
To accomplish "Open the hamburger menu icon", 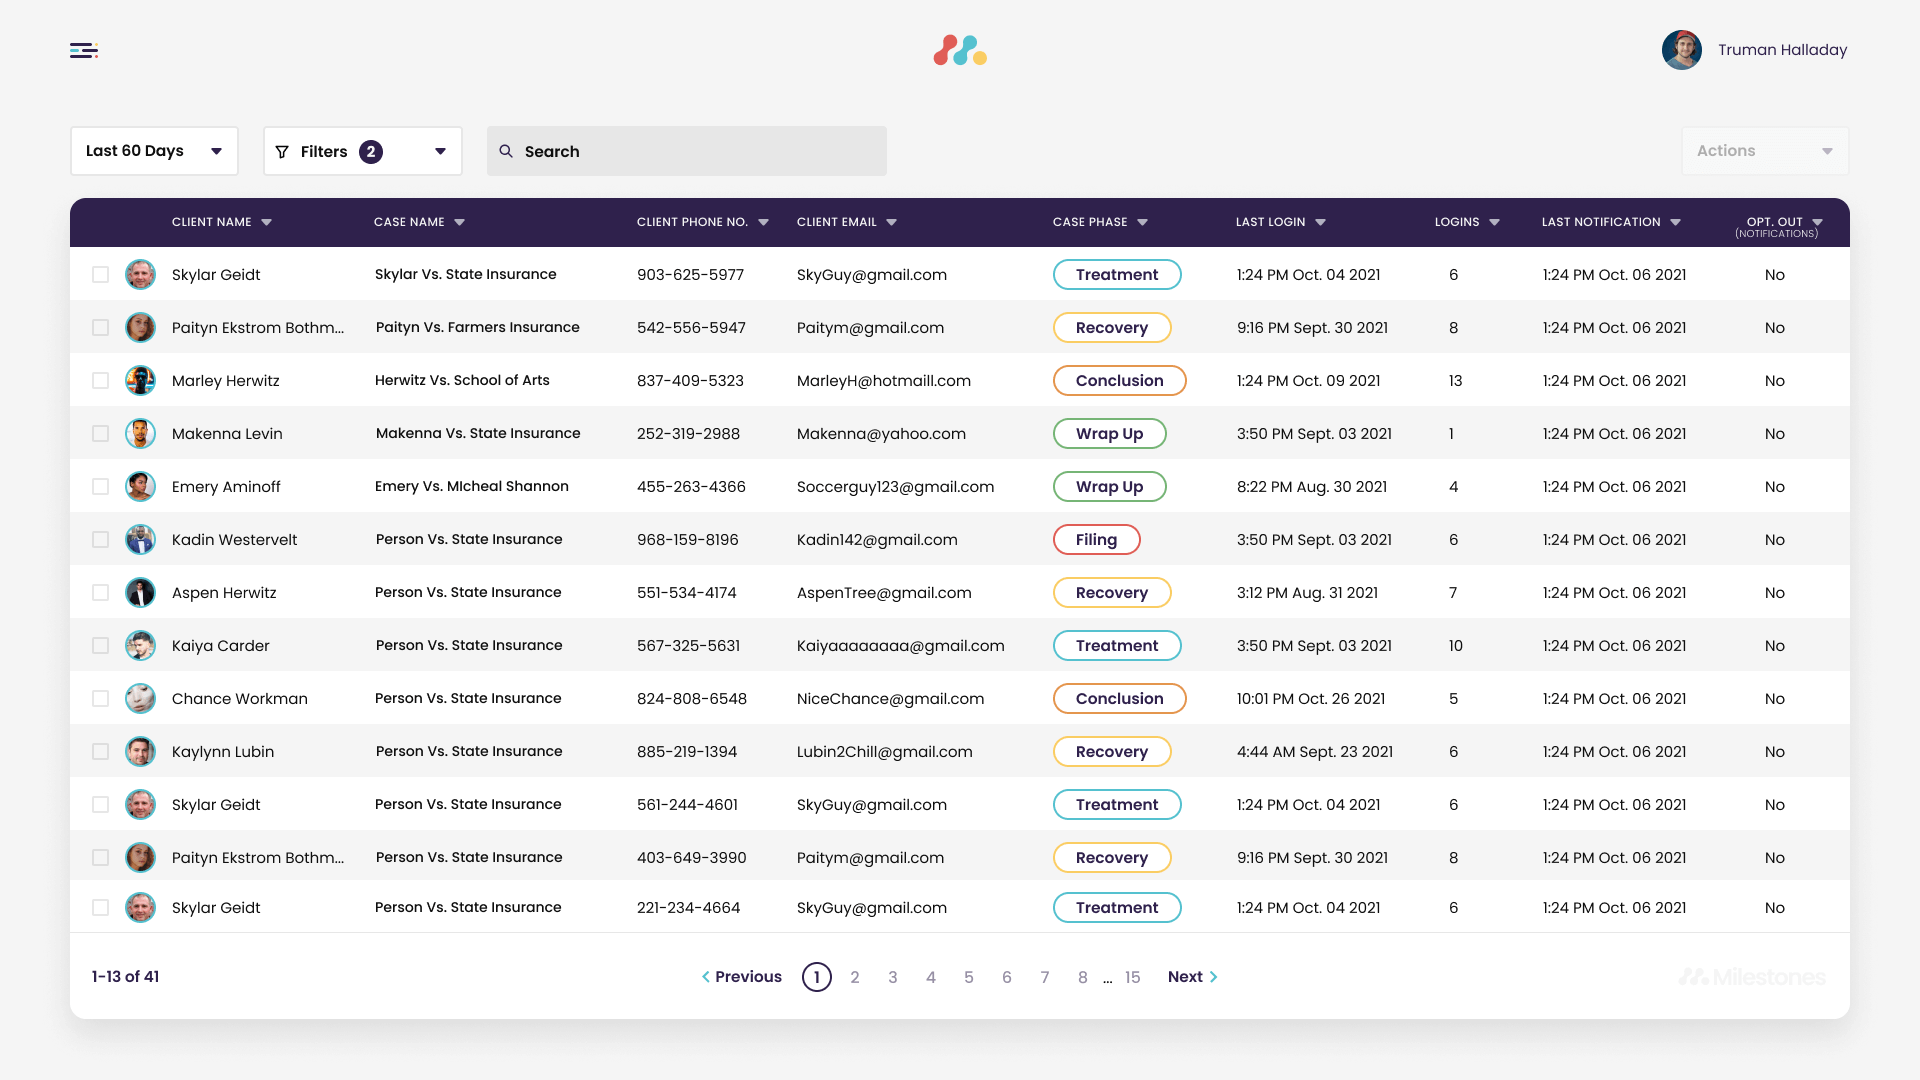I will [x=84, y=50].
